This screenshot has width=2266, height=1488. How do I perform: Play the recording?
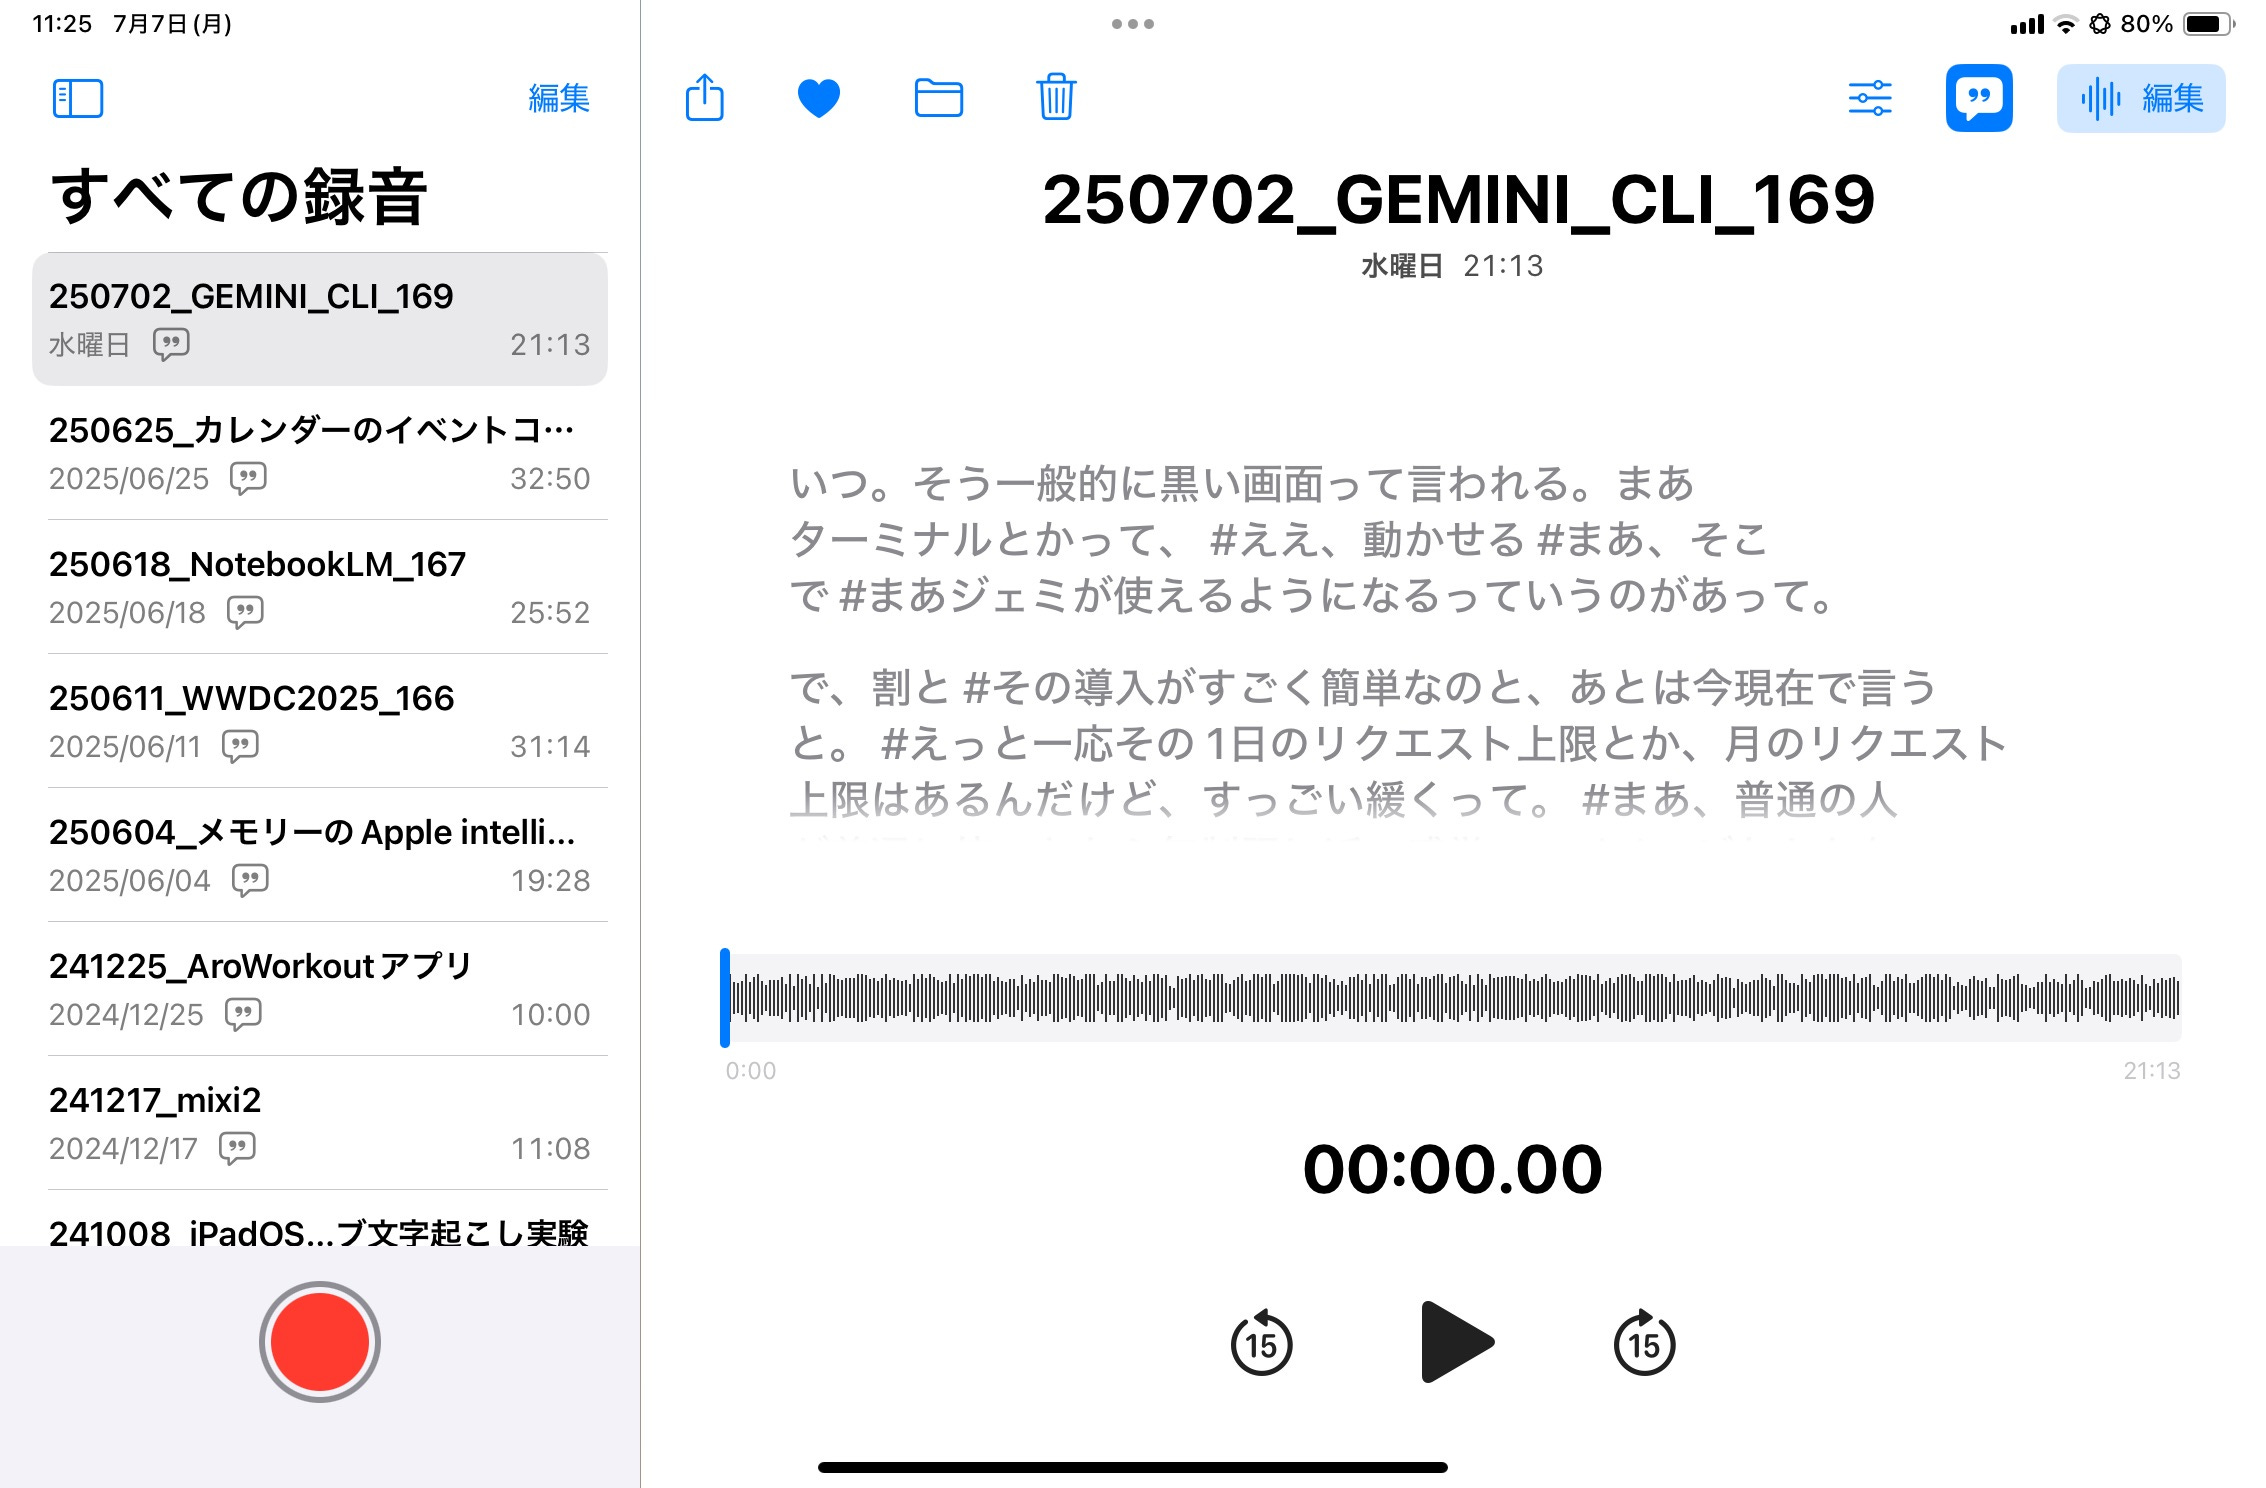point(1456,1342)
